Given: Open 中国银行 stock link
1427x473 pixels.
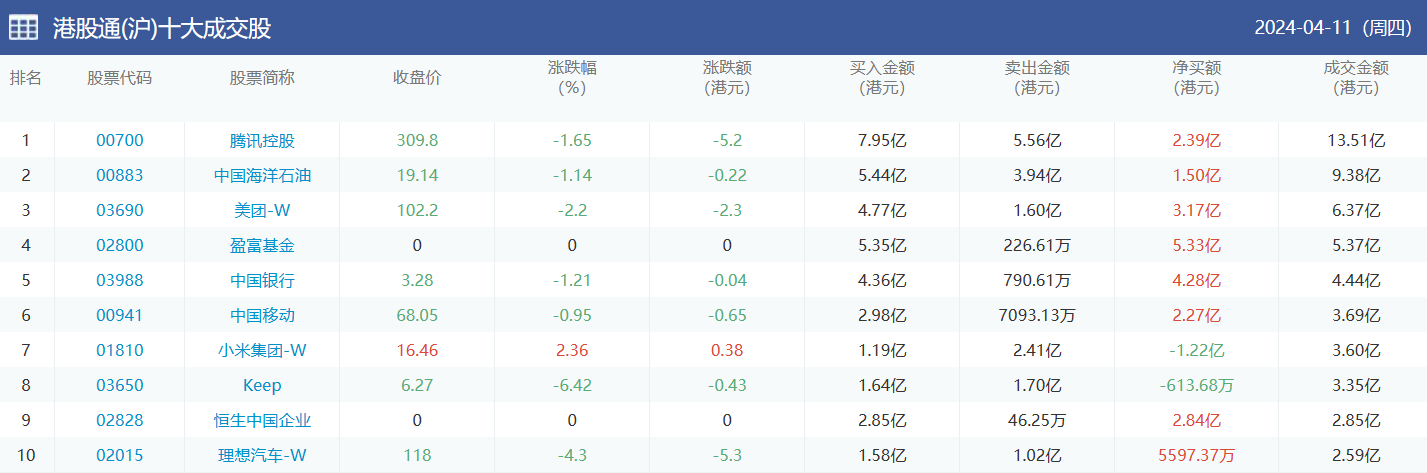Looking at the screenshot, I should [x=262, y=281].
